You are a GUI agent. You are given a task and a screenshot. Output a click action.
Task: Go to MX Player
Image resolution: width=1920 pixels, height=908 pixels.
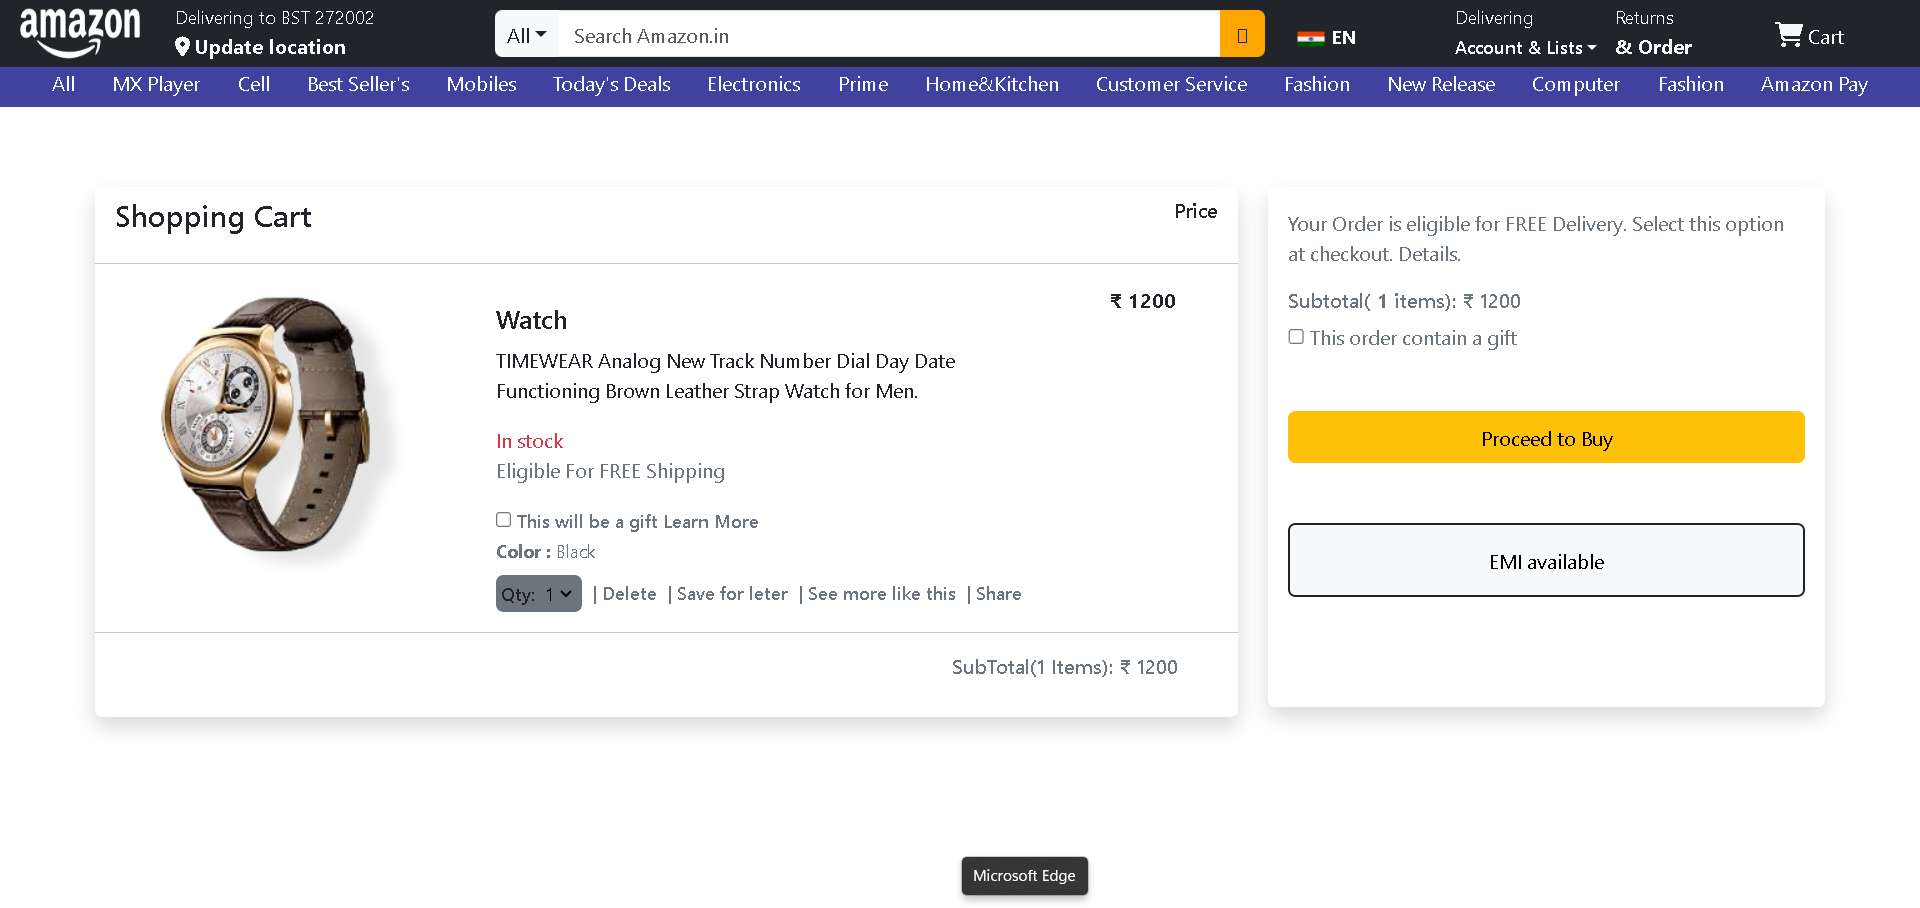(156, 85)
